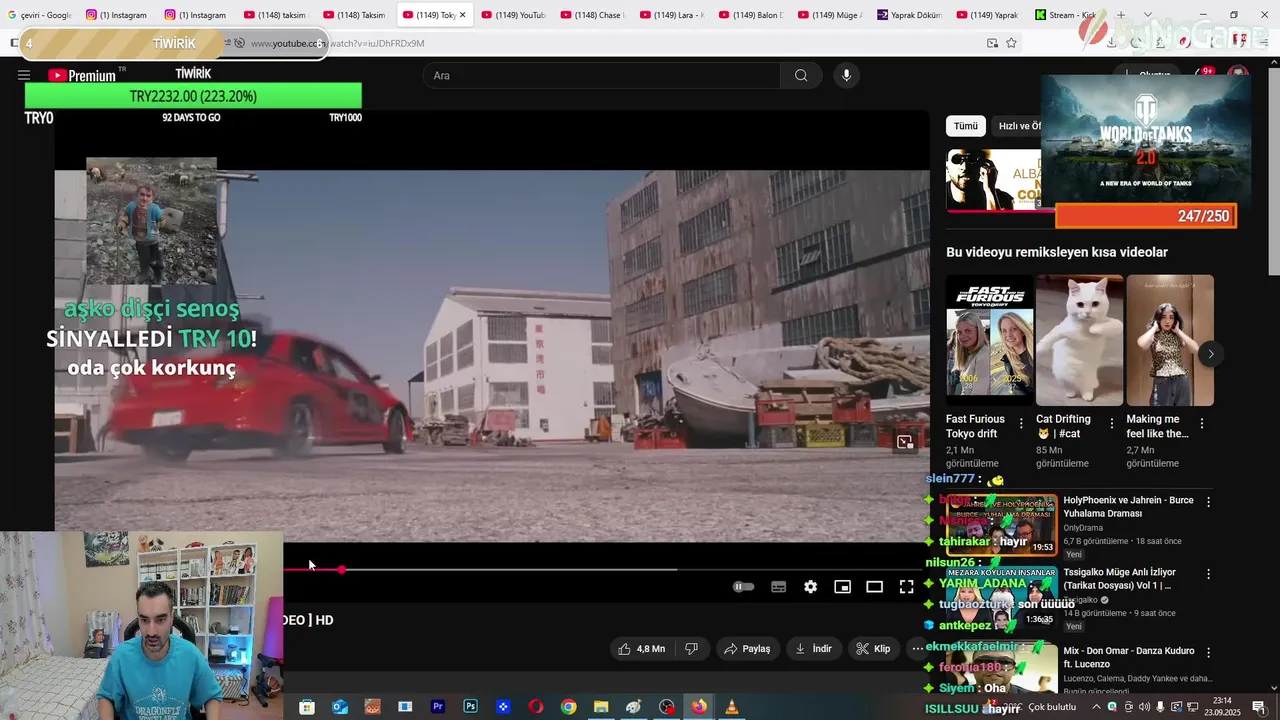Dislike the video with thumbs-down
Screen dimensions: 1280x720
click(x=691, y=649)
